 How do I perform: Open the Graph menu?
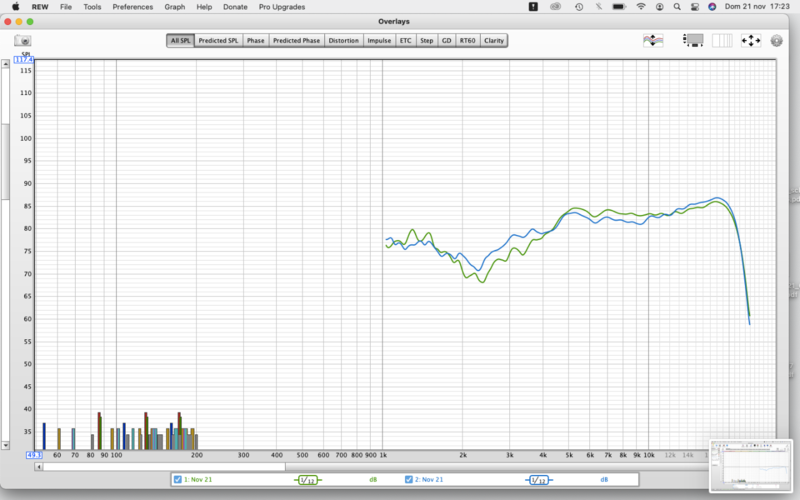(x=175, y=7)
